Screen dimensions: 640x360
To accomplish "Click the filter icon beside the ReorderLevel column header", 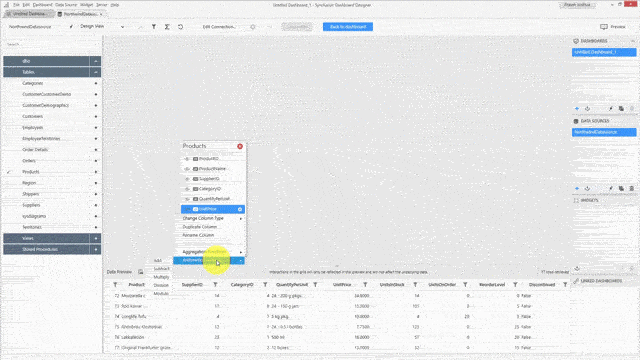I will coord(515,284).
